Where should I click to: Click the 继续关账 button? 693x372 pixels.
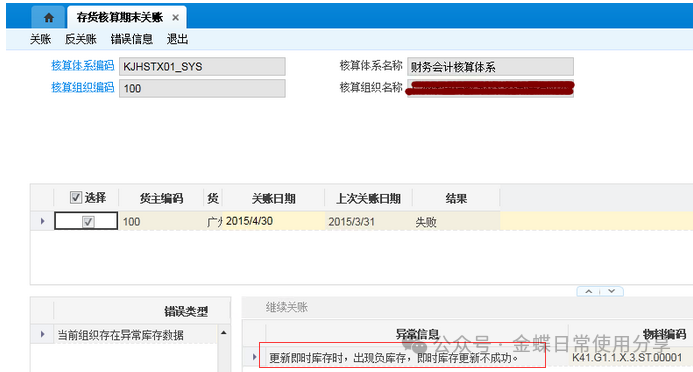(x=286, y=307)
